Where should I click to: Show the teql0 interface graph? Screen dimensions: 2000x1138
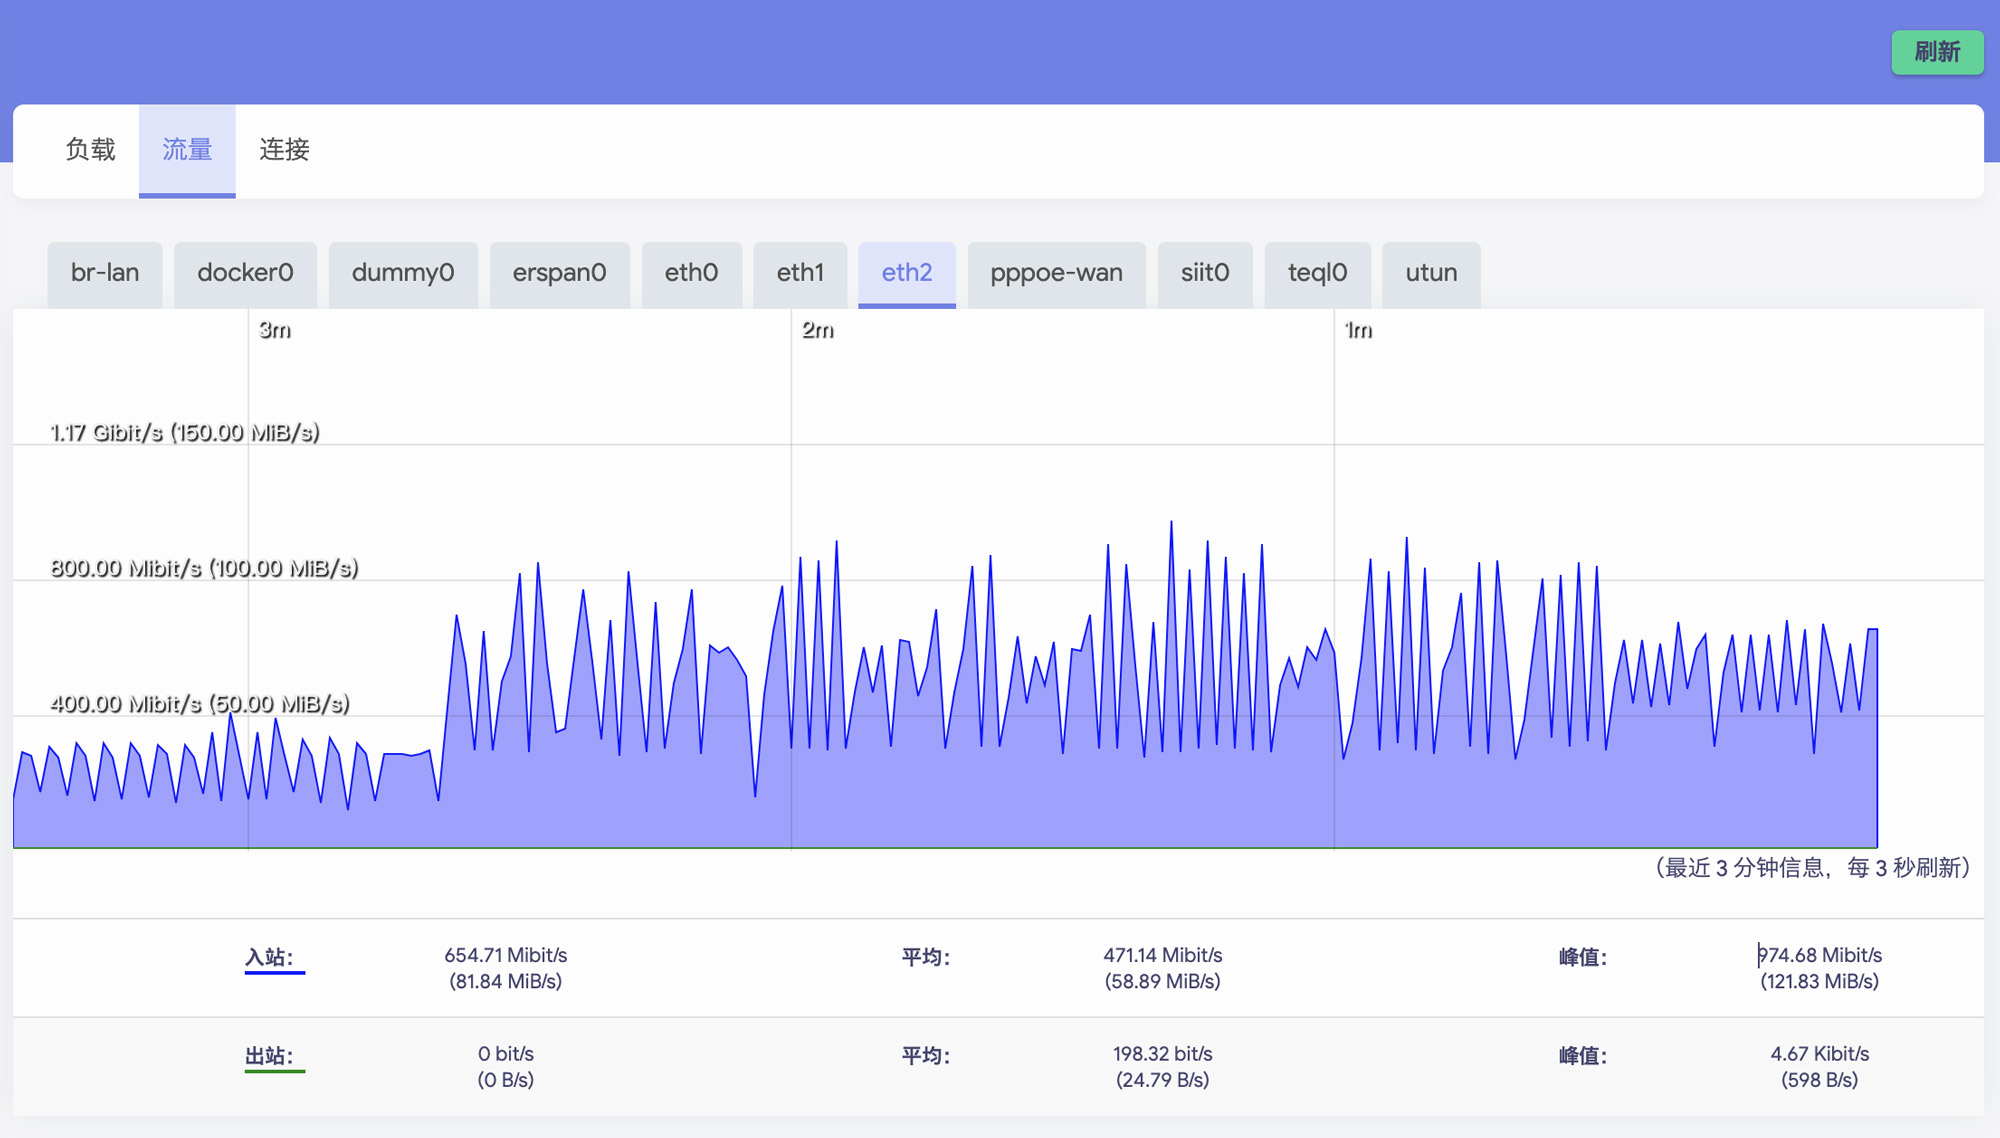[1317, 273]
